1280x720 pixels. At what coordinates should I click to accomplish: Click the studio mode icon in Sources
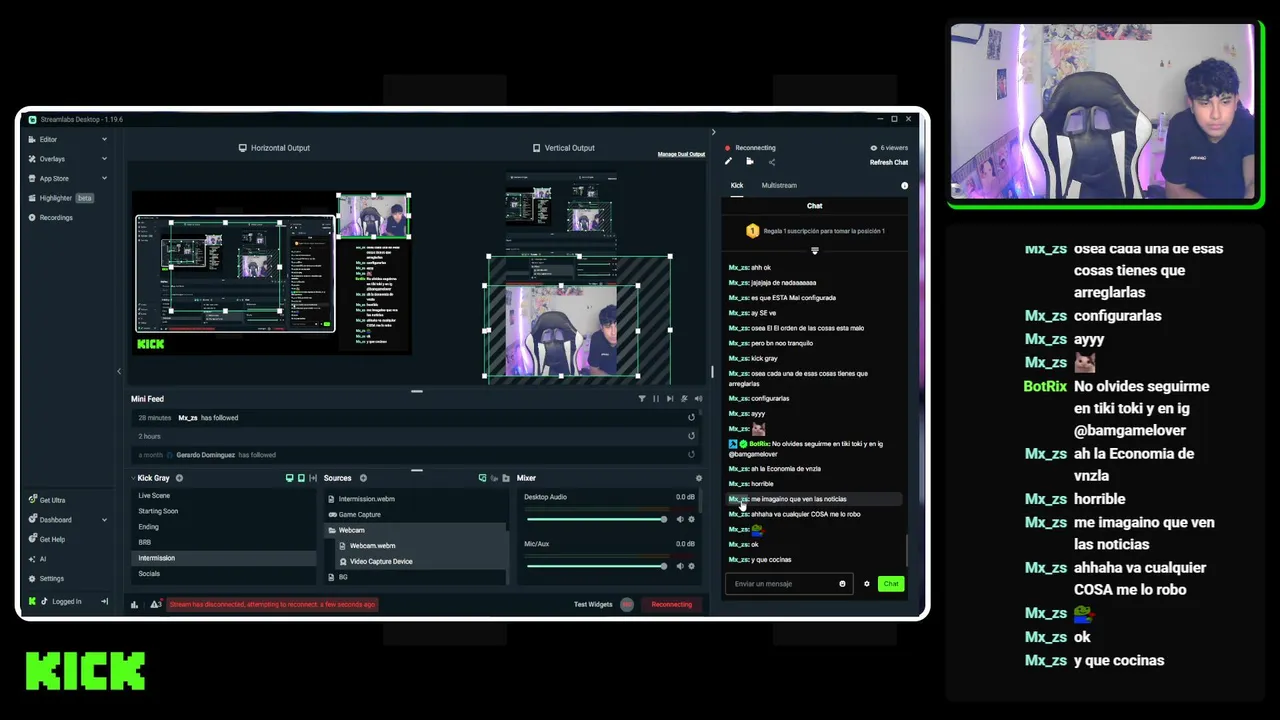pyautogui.click(x=494, y=478)
